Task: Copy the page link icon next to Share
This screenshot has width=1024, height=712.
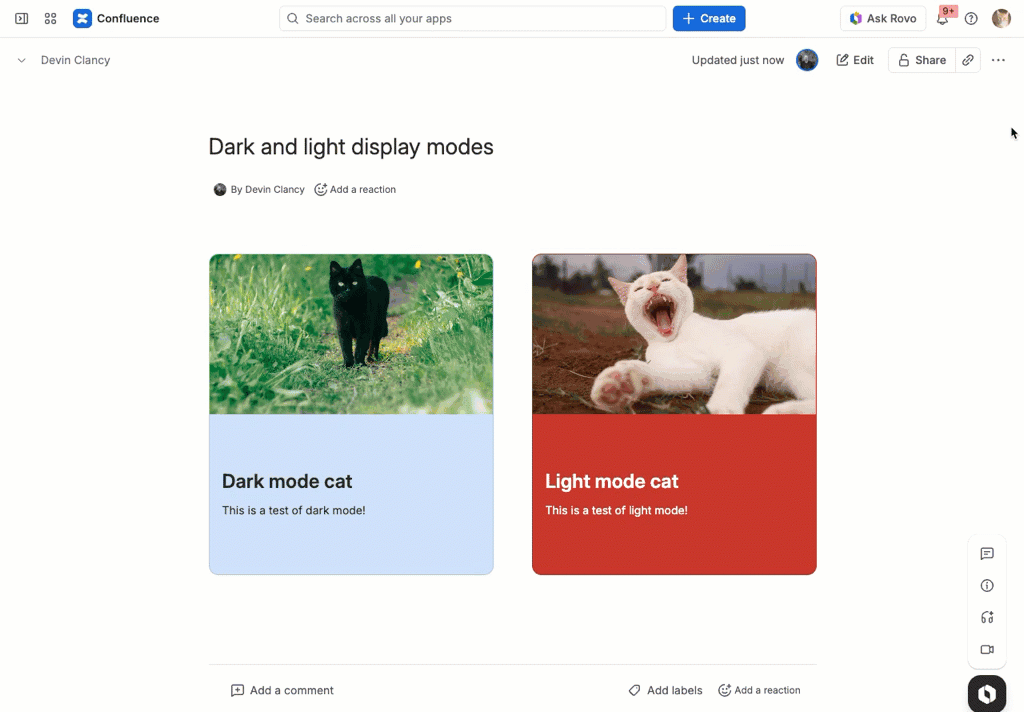Action: [x=967, y=60]
